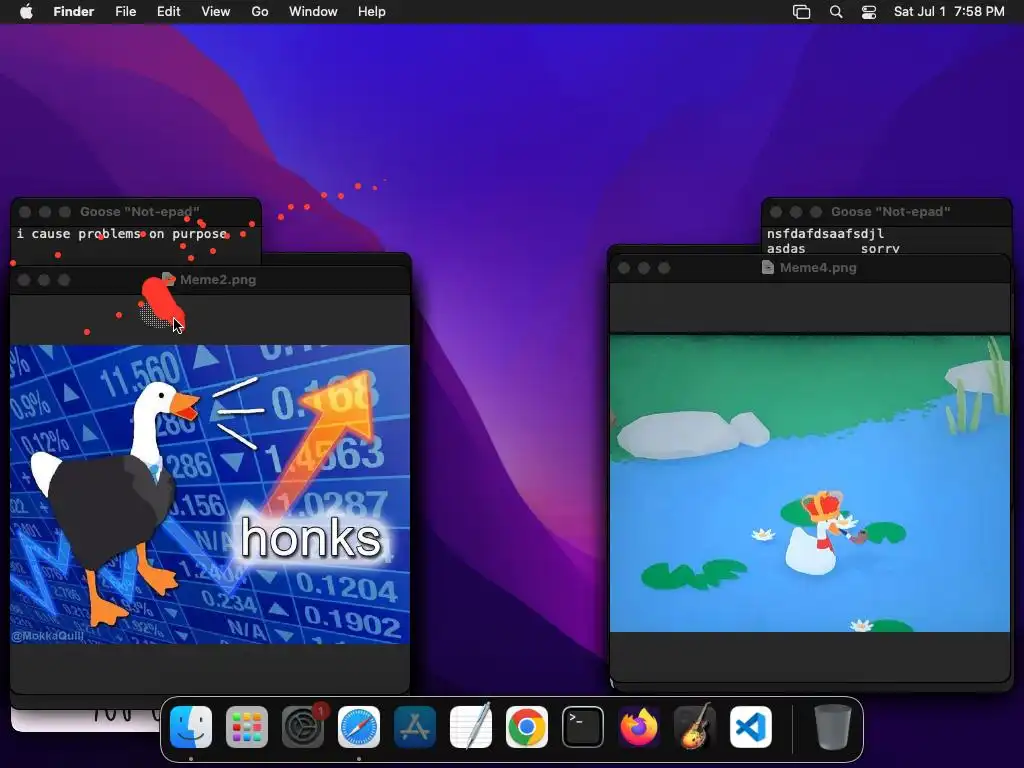Click the 'nsfdafdsaafsdjl' text line

click(x=825, y=234)
